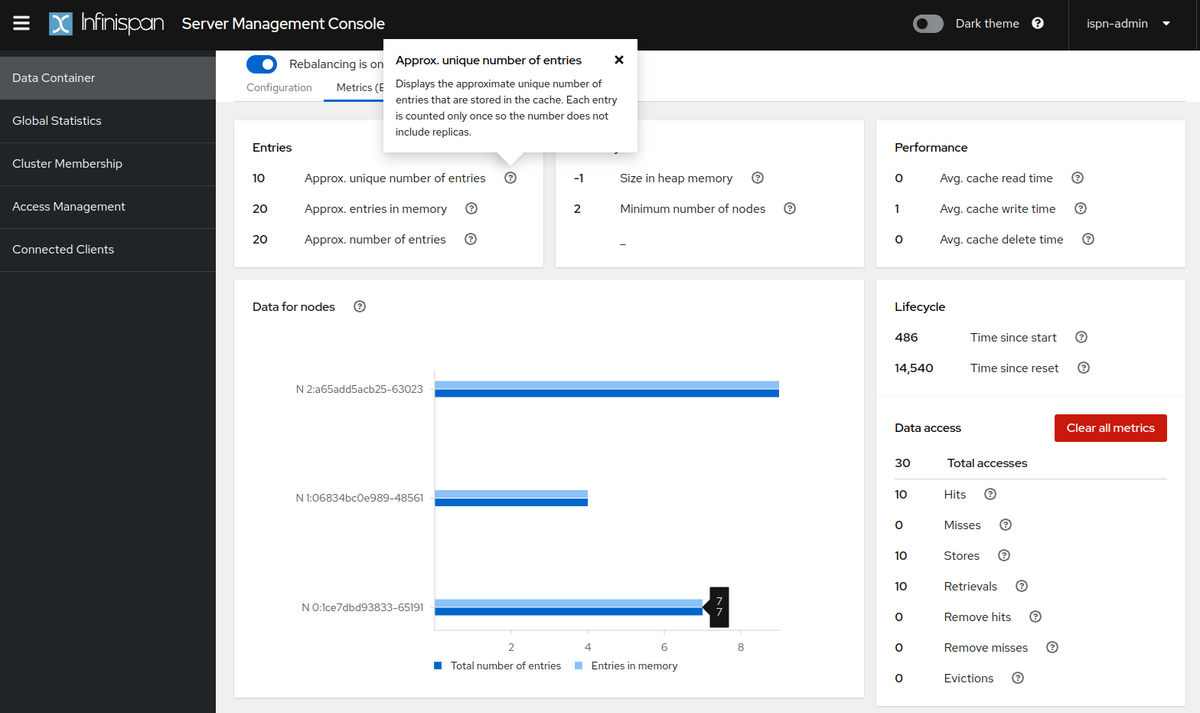Toggle the Rebalancing switch
This screenshot has width=1200, height=713.
tap(262, 64)
